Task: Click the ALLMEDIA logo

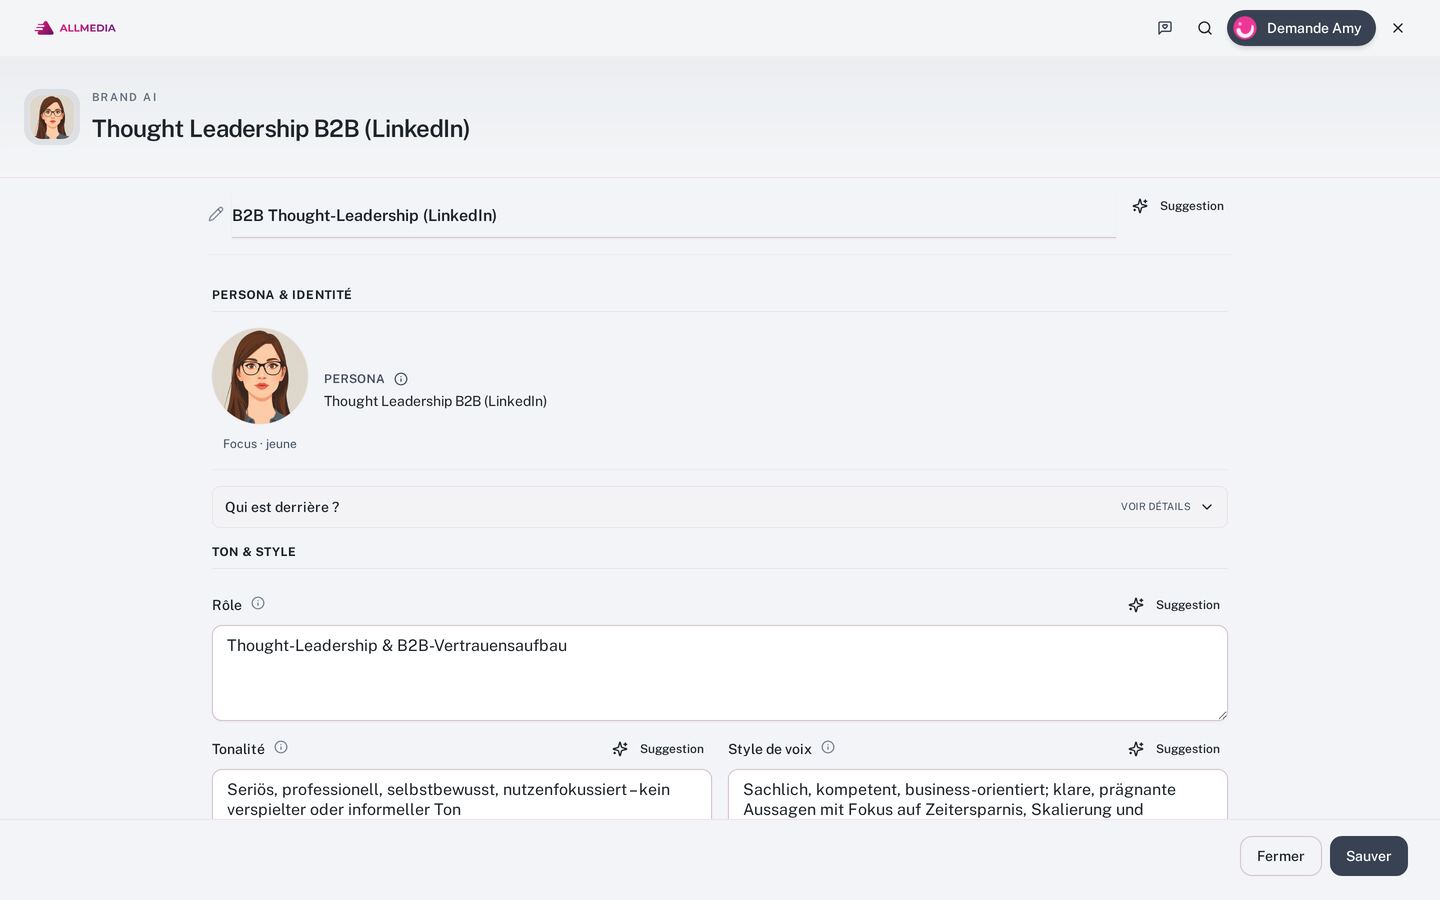Action: (75, 28)
